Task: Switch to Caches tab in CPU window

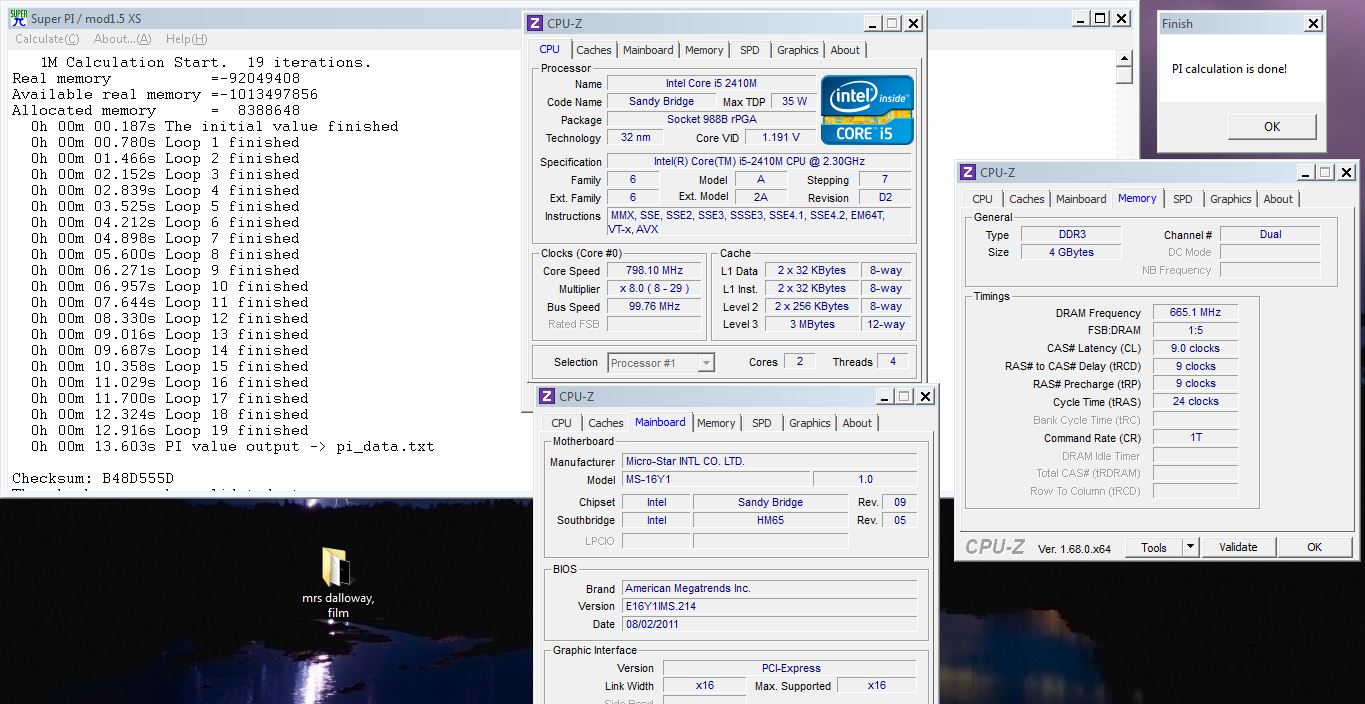Action: tap(594, 50)
